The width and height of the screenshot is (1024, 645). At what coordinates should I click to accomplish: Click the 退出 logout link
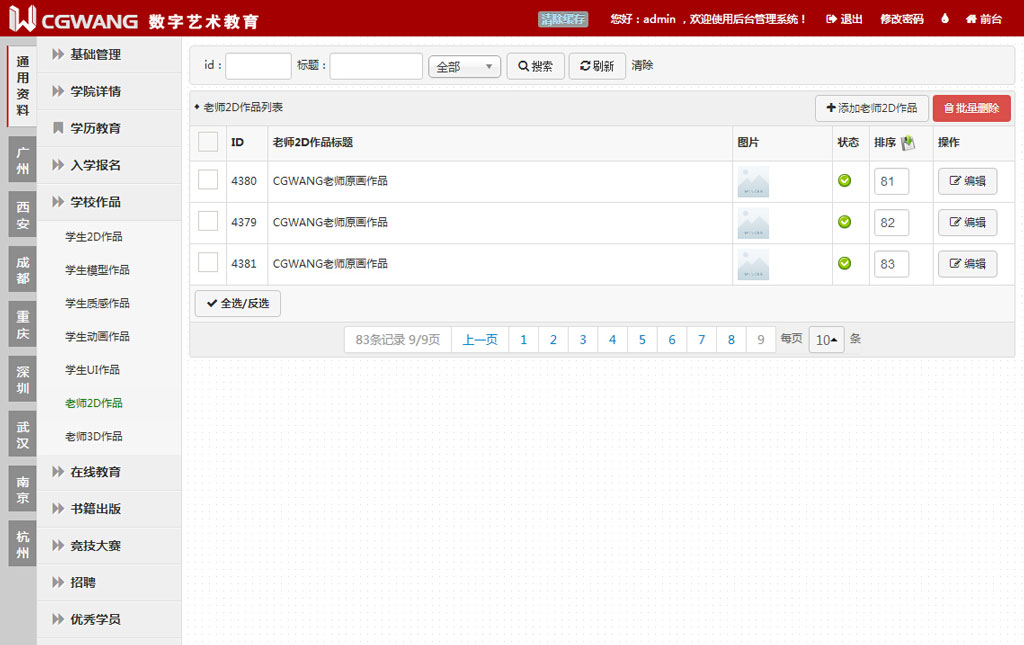point(844,19)
